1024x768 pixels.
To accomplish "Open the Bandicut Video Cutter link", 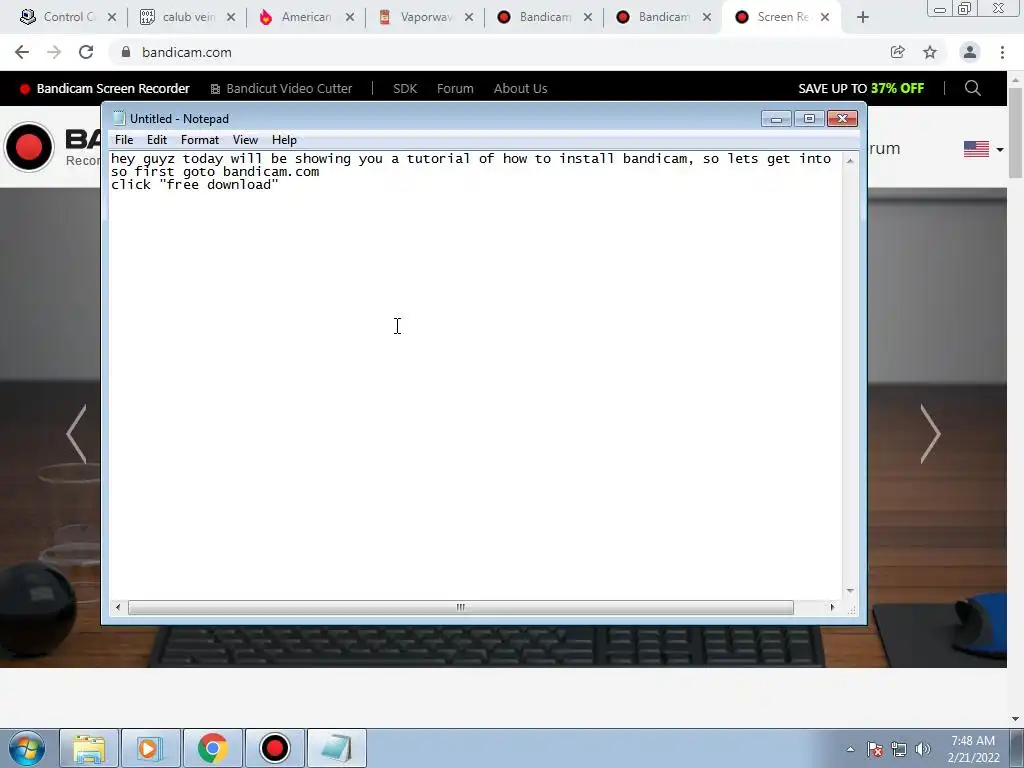I will pos(281,88).
